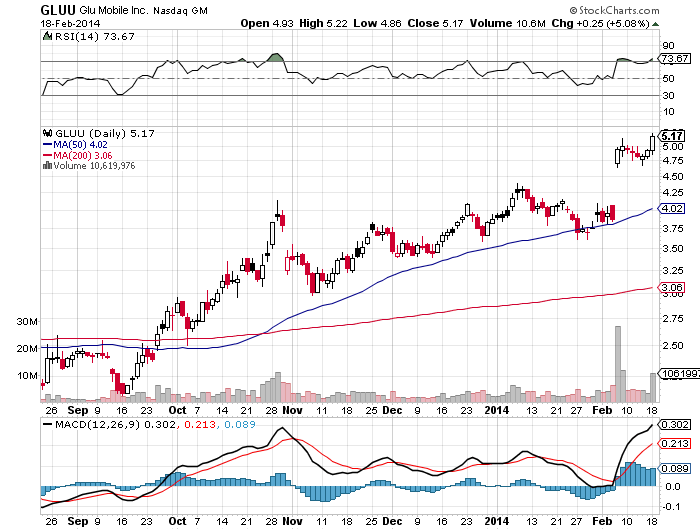Click the 2.50 price axis tick

tap(673, 346)
